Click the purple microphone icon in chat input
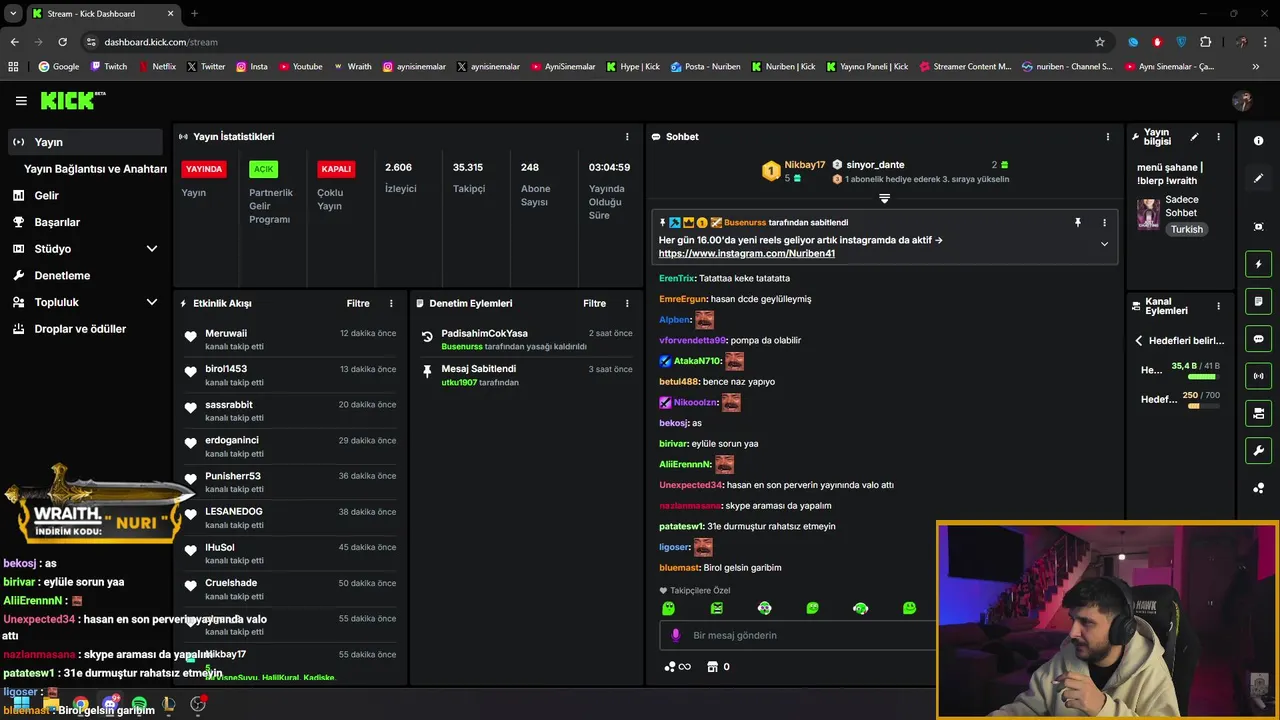 click(676, 635)
